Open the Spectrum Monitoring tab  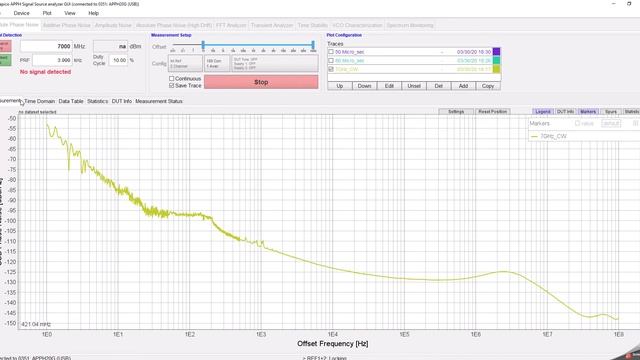410,25
